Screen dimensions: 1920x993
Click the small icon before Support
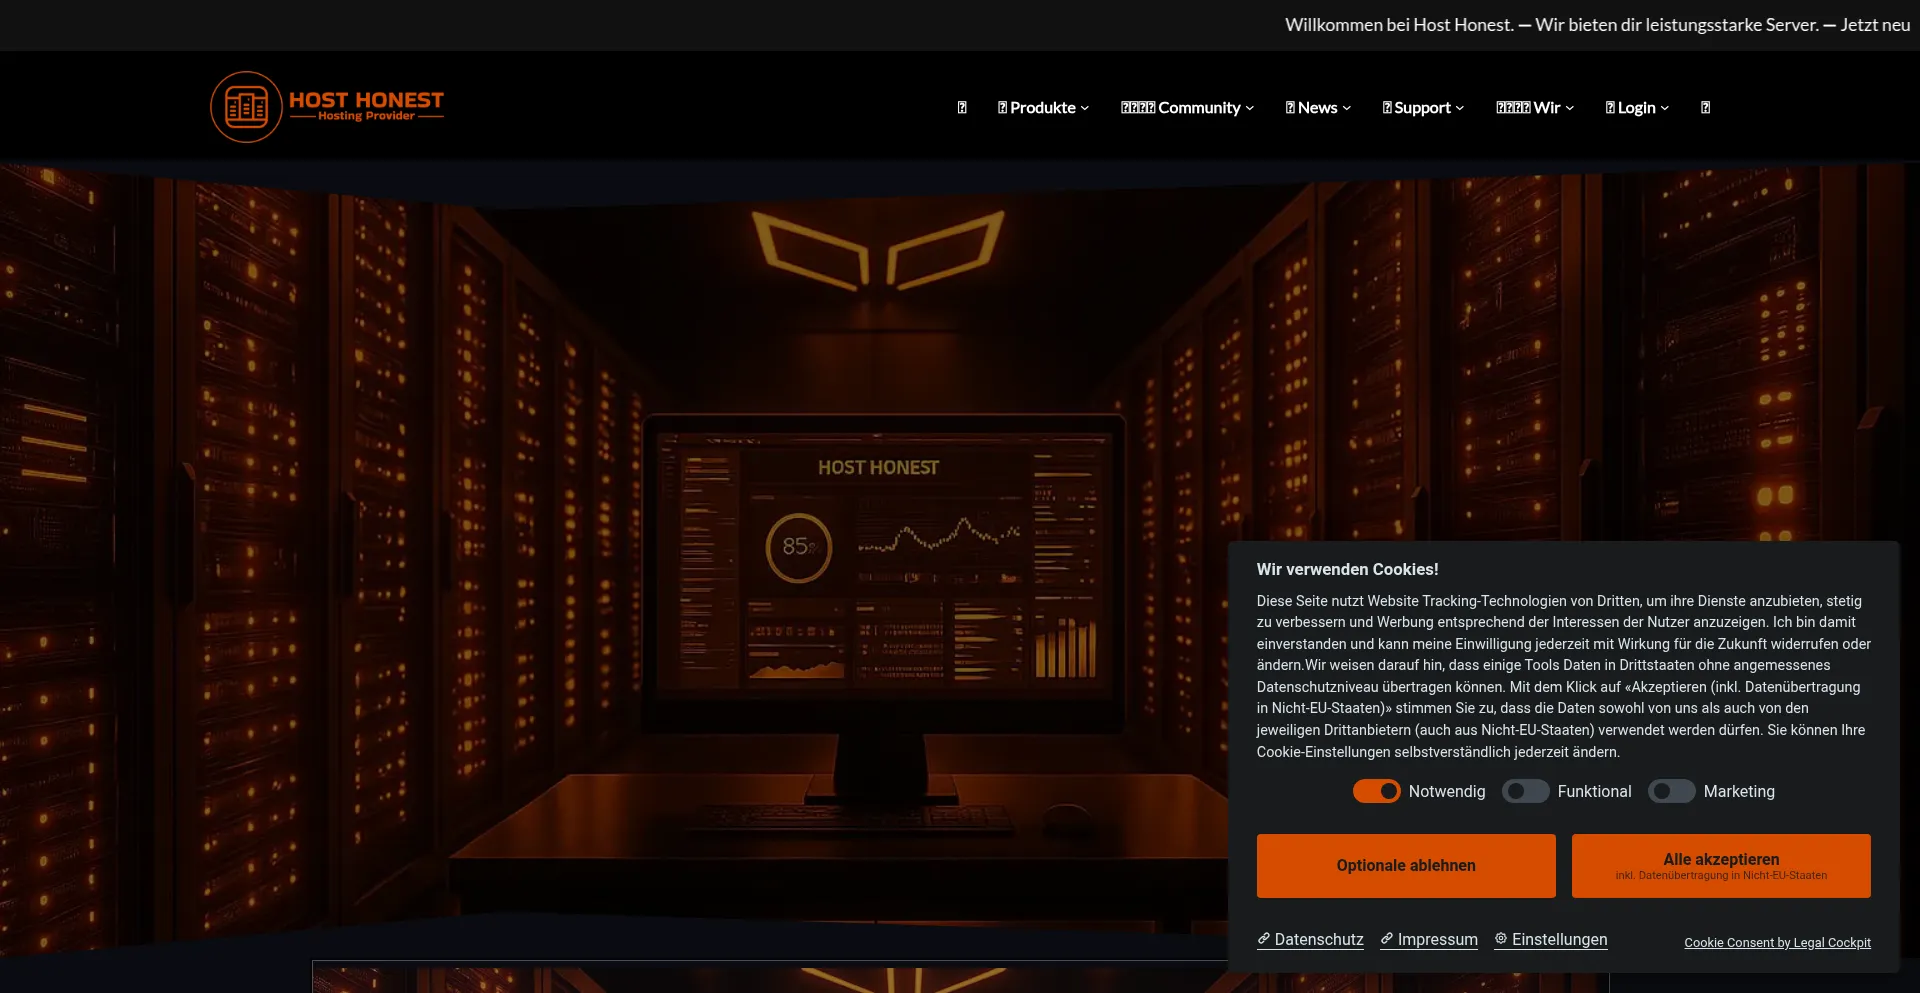[x=1387, y=108]
